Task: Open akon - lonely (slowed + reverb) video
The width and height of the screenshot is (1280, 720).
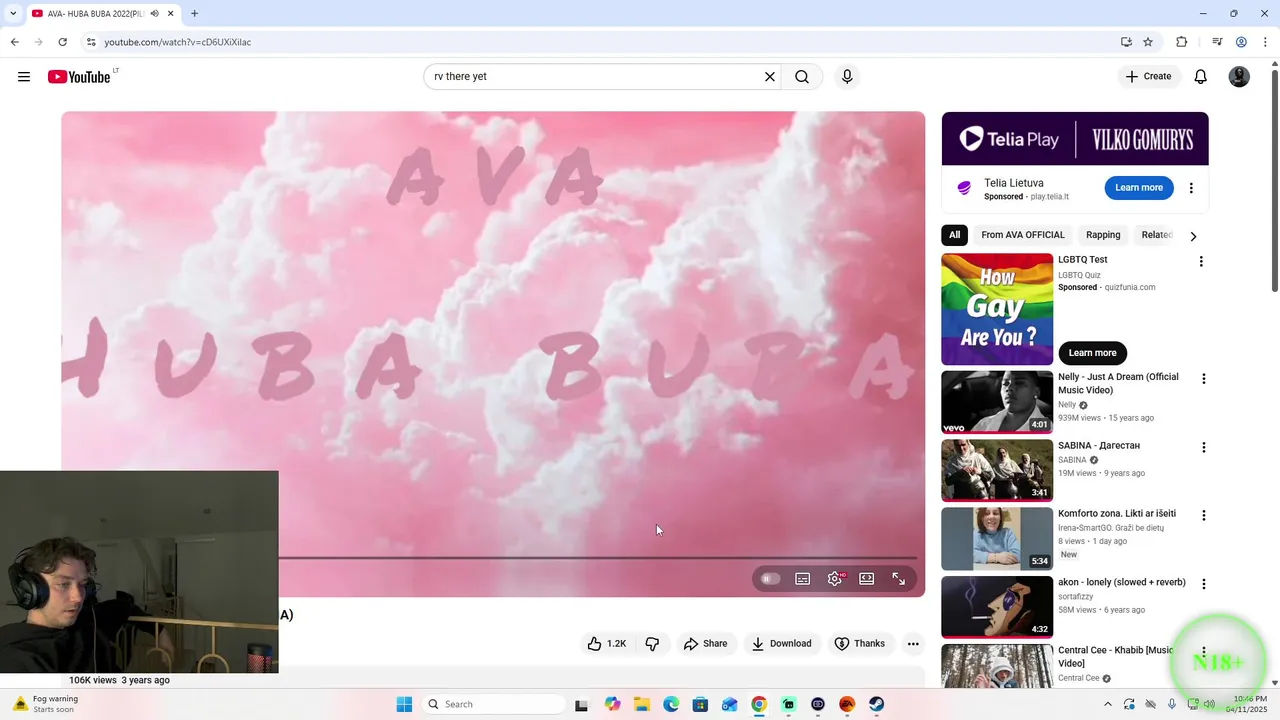Action: tap(997, 606)
